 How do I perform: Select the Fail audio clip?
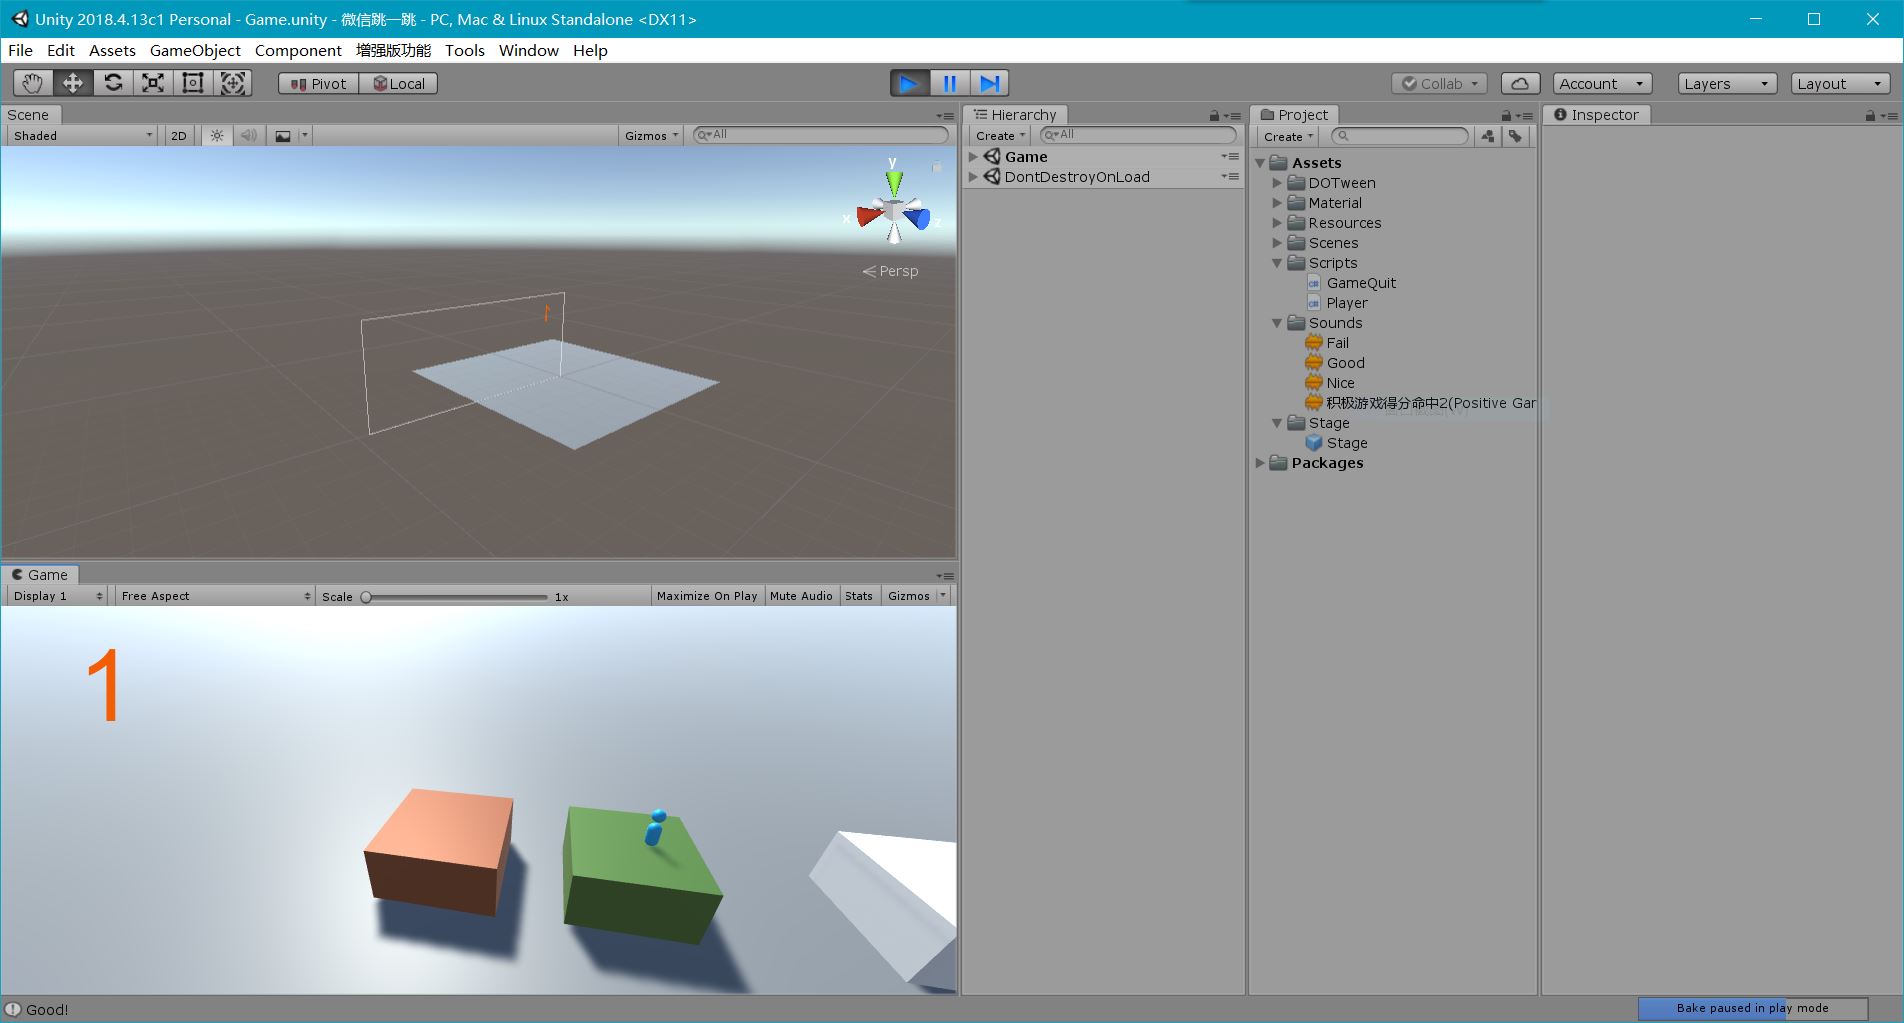[1337, 343]
